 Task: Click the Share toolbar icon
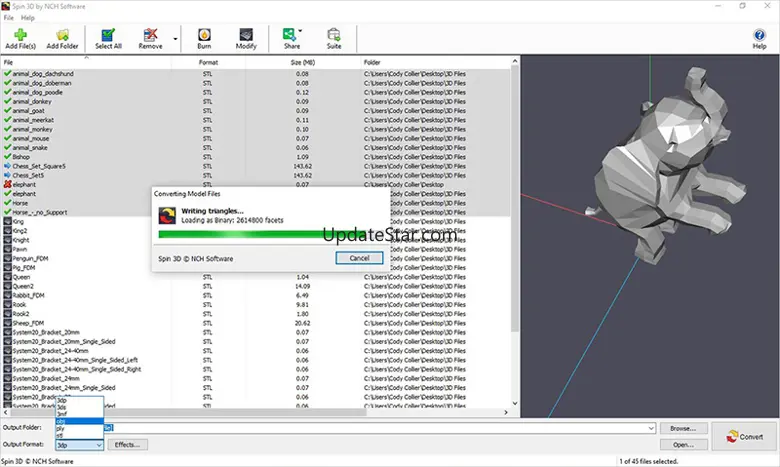pos(291,38)
